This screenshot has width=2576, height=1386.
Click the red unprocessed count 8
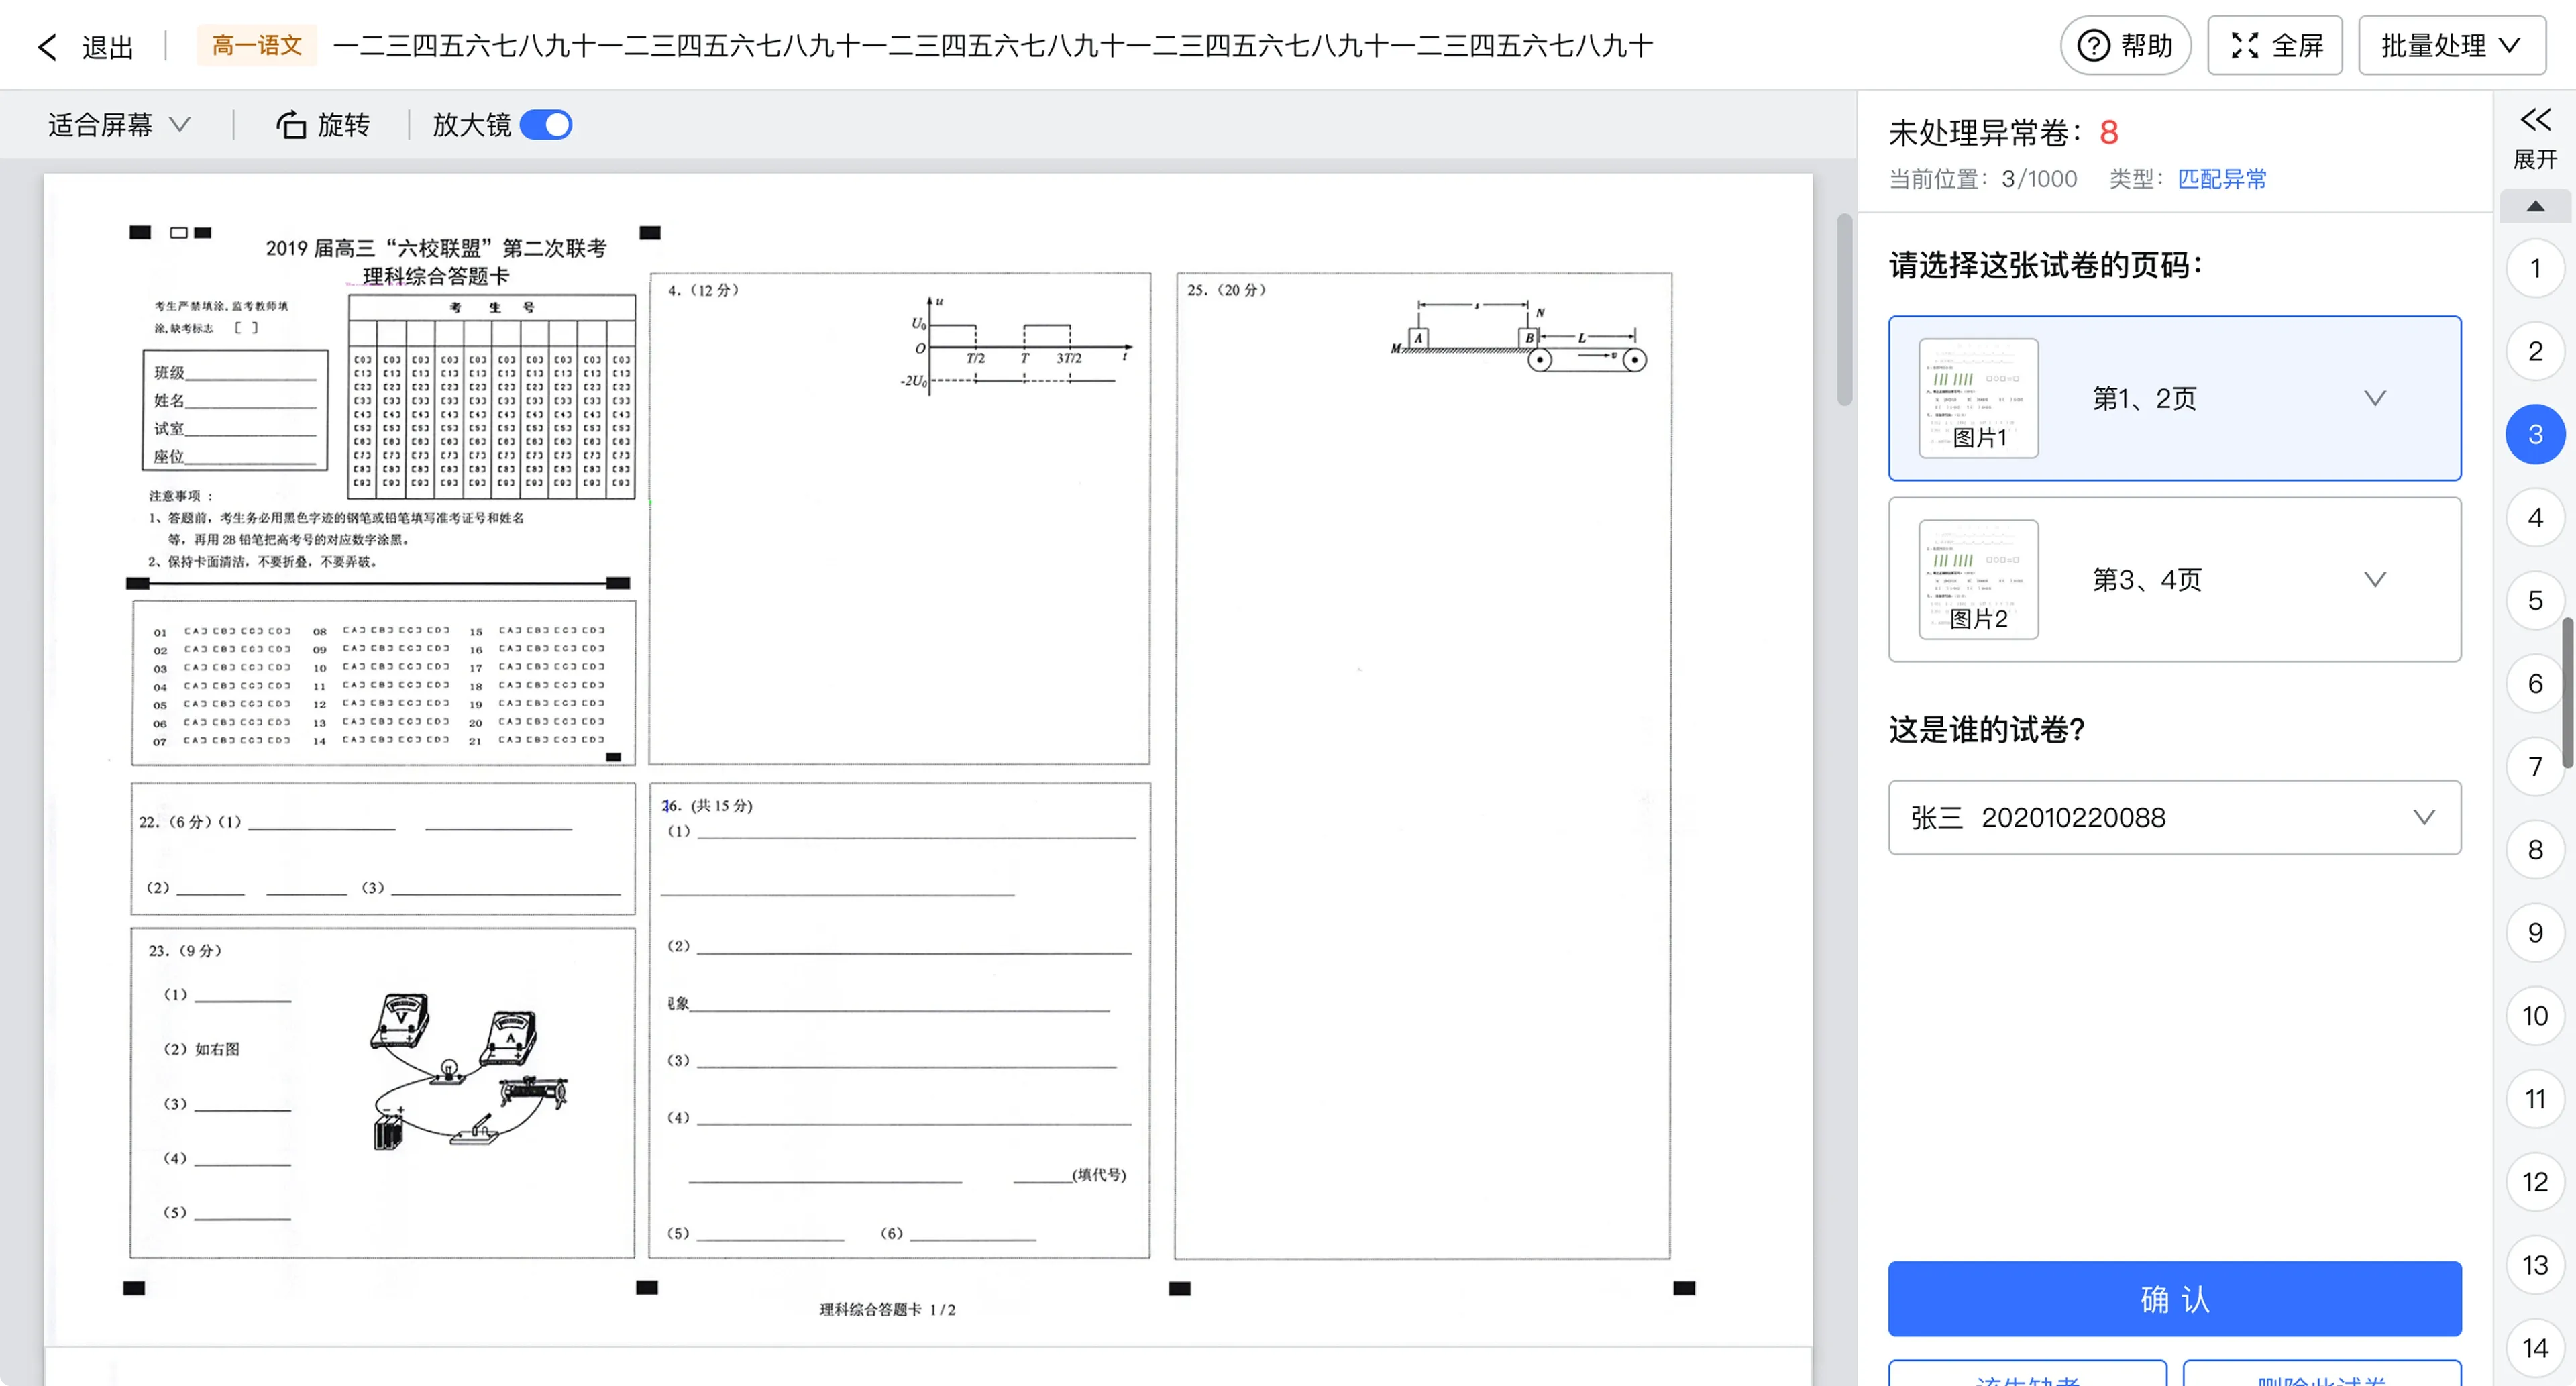click(x=2108, y=132)
